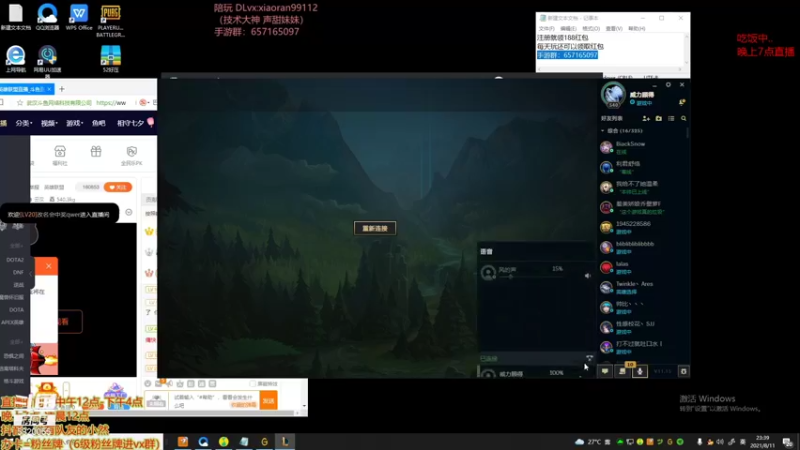800x450 pixels.
Task: Open the Format menu in Notepad
Action: [x=591, y=29]
